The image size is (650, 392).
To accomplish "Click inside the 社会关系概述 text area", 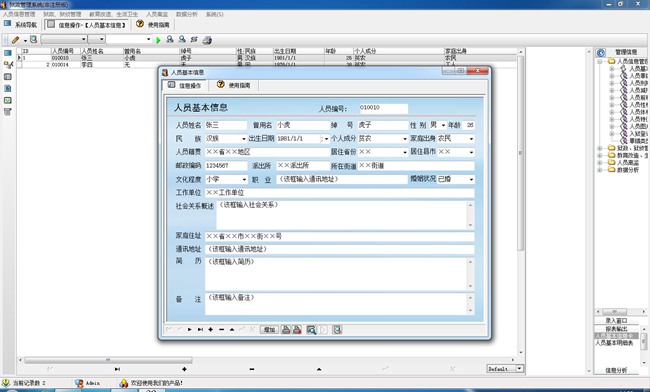I will point(342,215).
